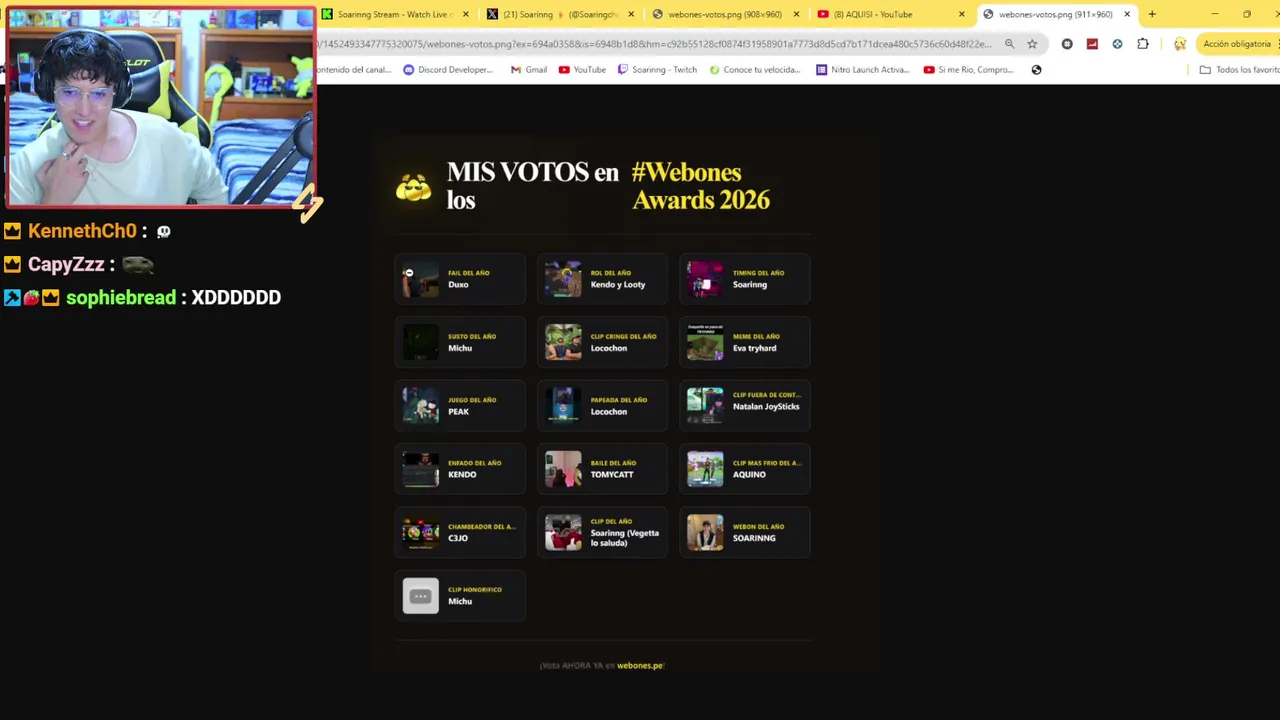The width and height of the screenshot is (1280, 720).
Task: Open the Discord Developer bookmark
Action: (x=448, y=70)
